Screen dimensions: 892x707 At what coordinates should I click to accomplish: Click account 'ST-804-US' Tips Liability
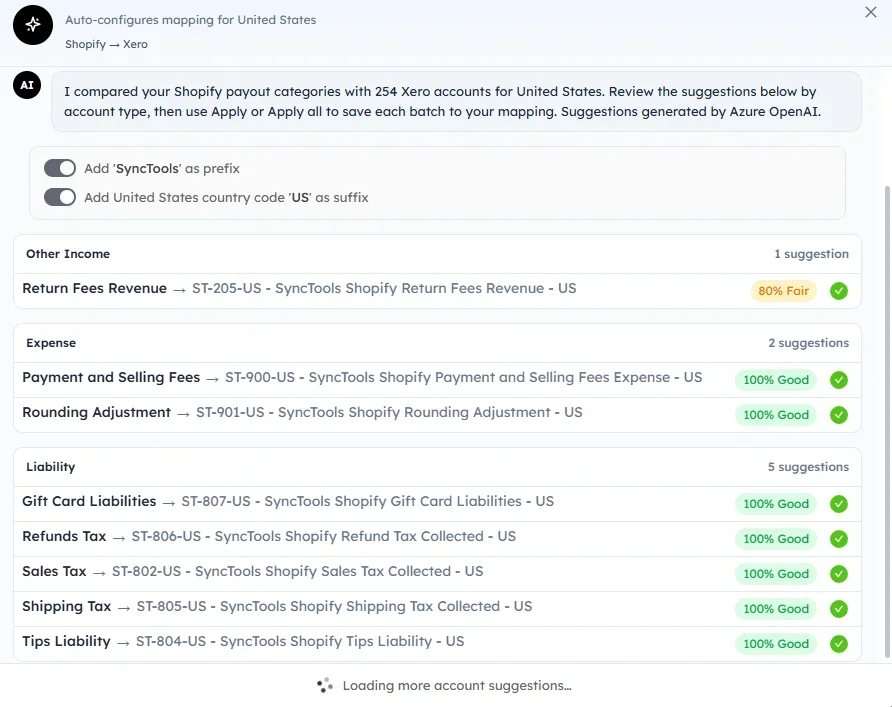(300, 641)
